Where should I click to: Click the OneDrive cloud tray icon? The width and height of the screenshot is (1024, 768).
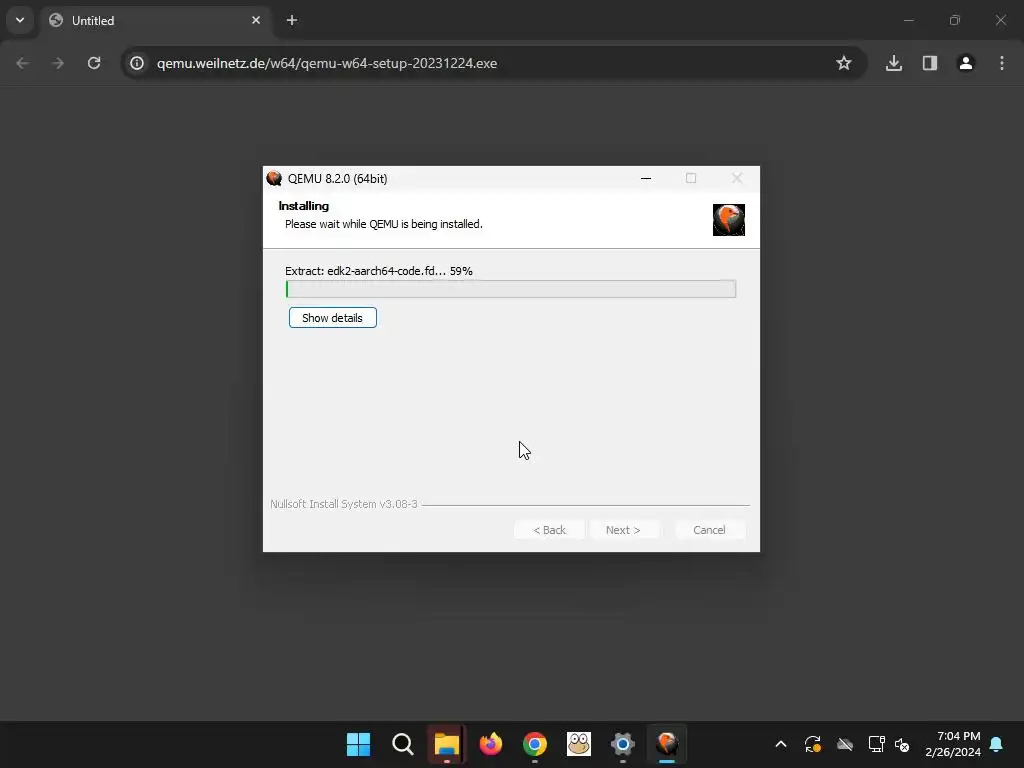[x=845, y=744]
